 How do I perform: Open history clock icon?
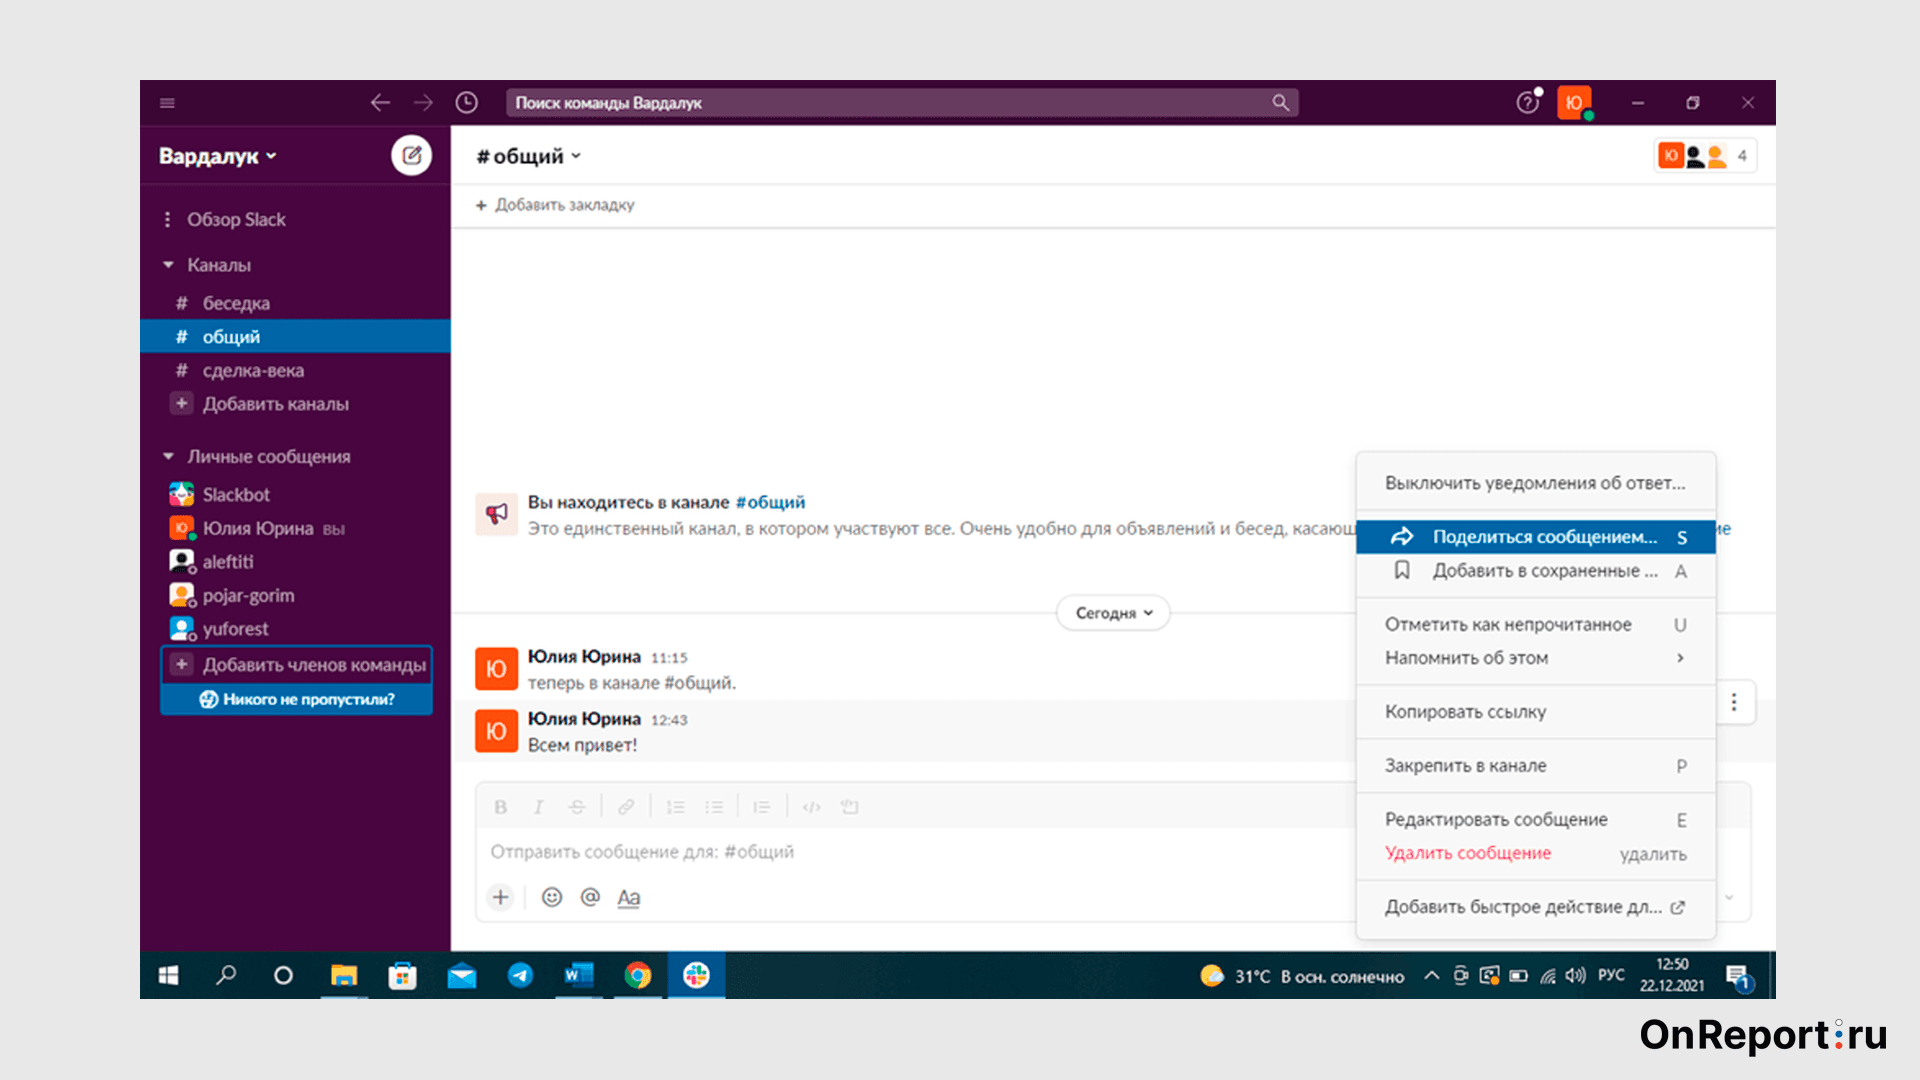[466, 103]
